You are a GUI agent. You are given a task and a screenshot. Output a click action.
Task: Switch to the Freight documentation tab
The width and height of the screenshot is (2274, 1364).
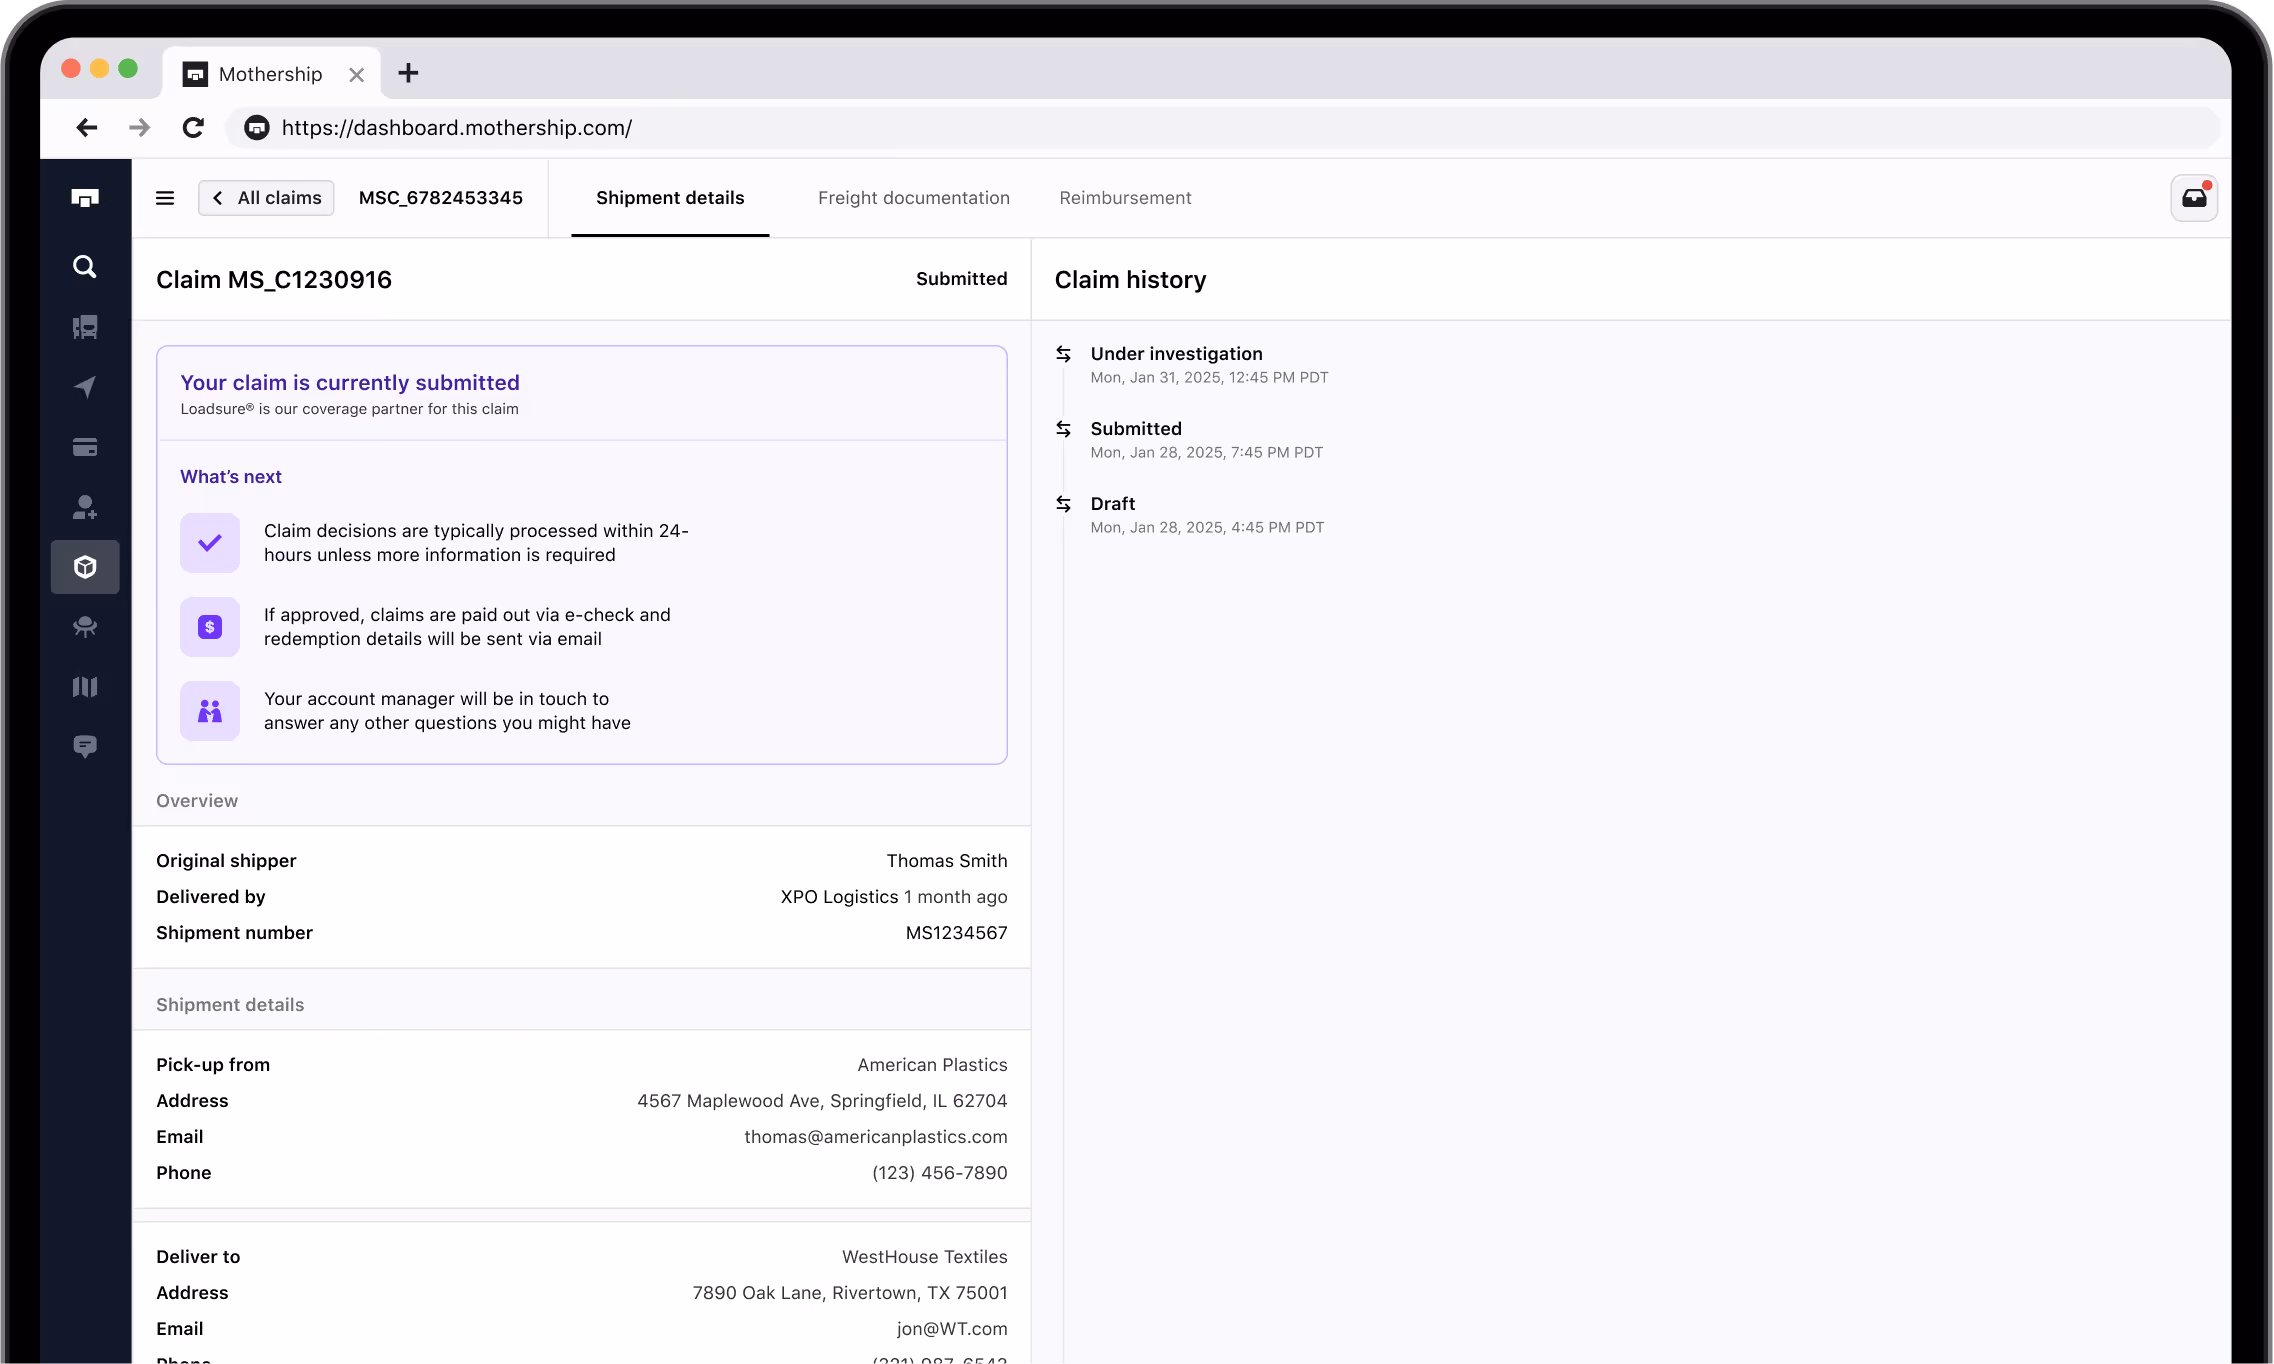pyautogui.click(x=913, y=197)
